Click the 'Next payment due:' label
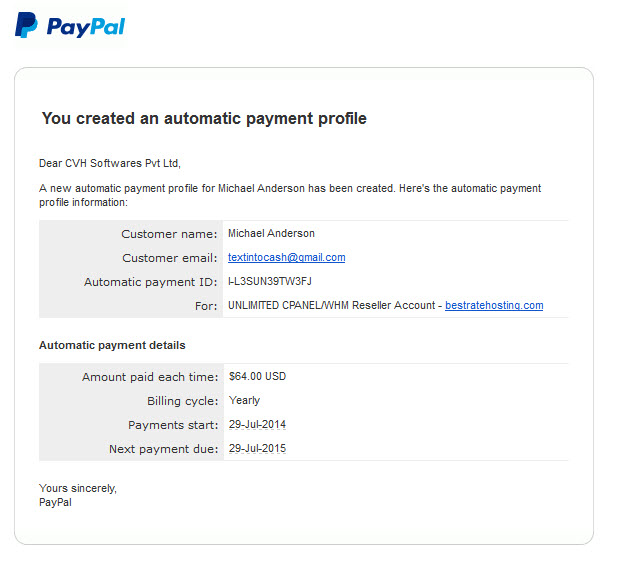This screenshot has height=564, width=626. point(164,449)
